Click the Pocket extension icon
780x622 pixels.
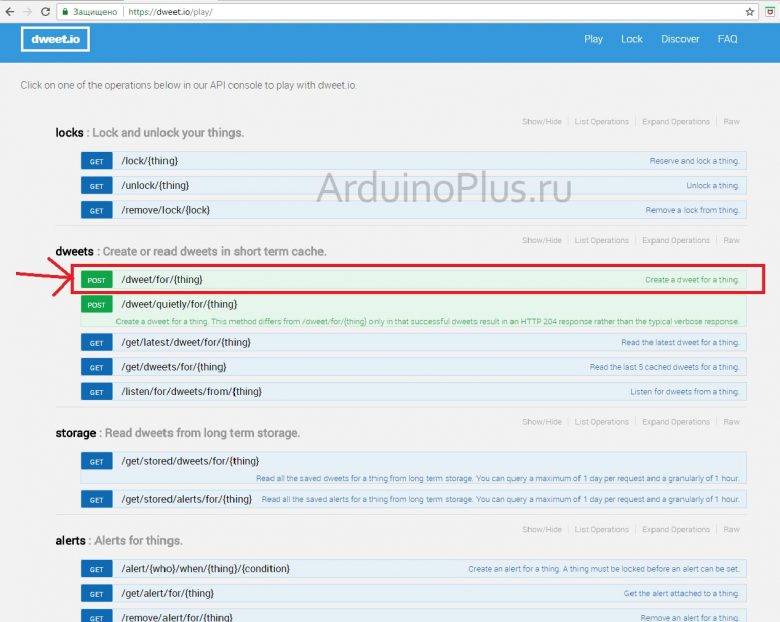pyautogui.click(x=770, y=12)
